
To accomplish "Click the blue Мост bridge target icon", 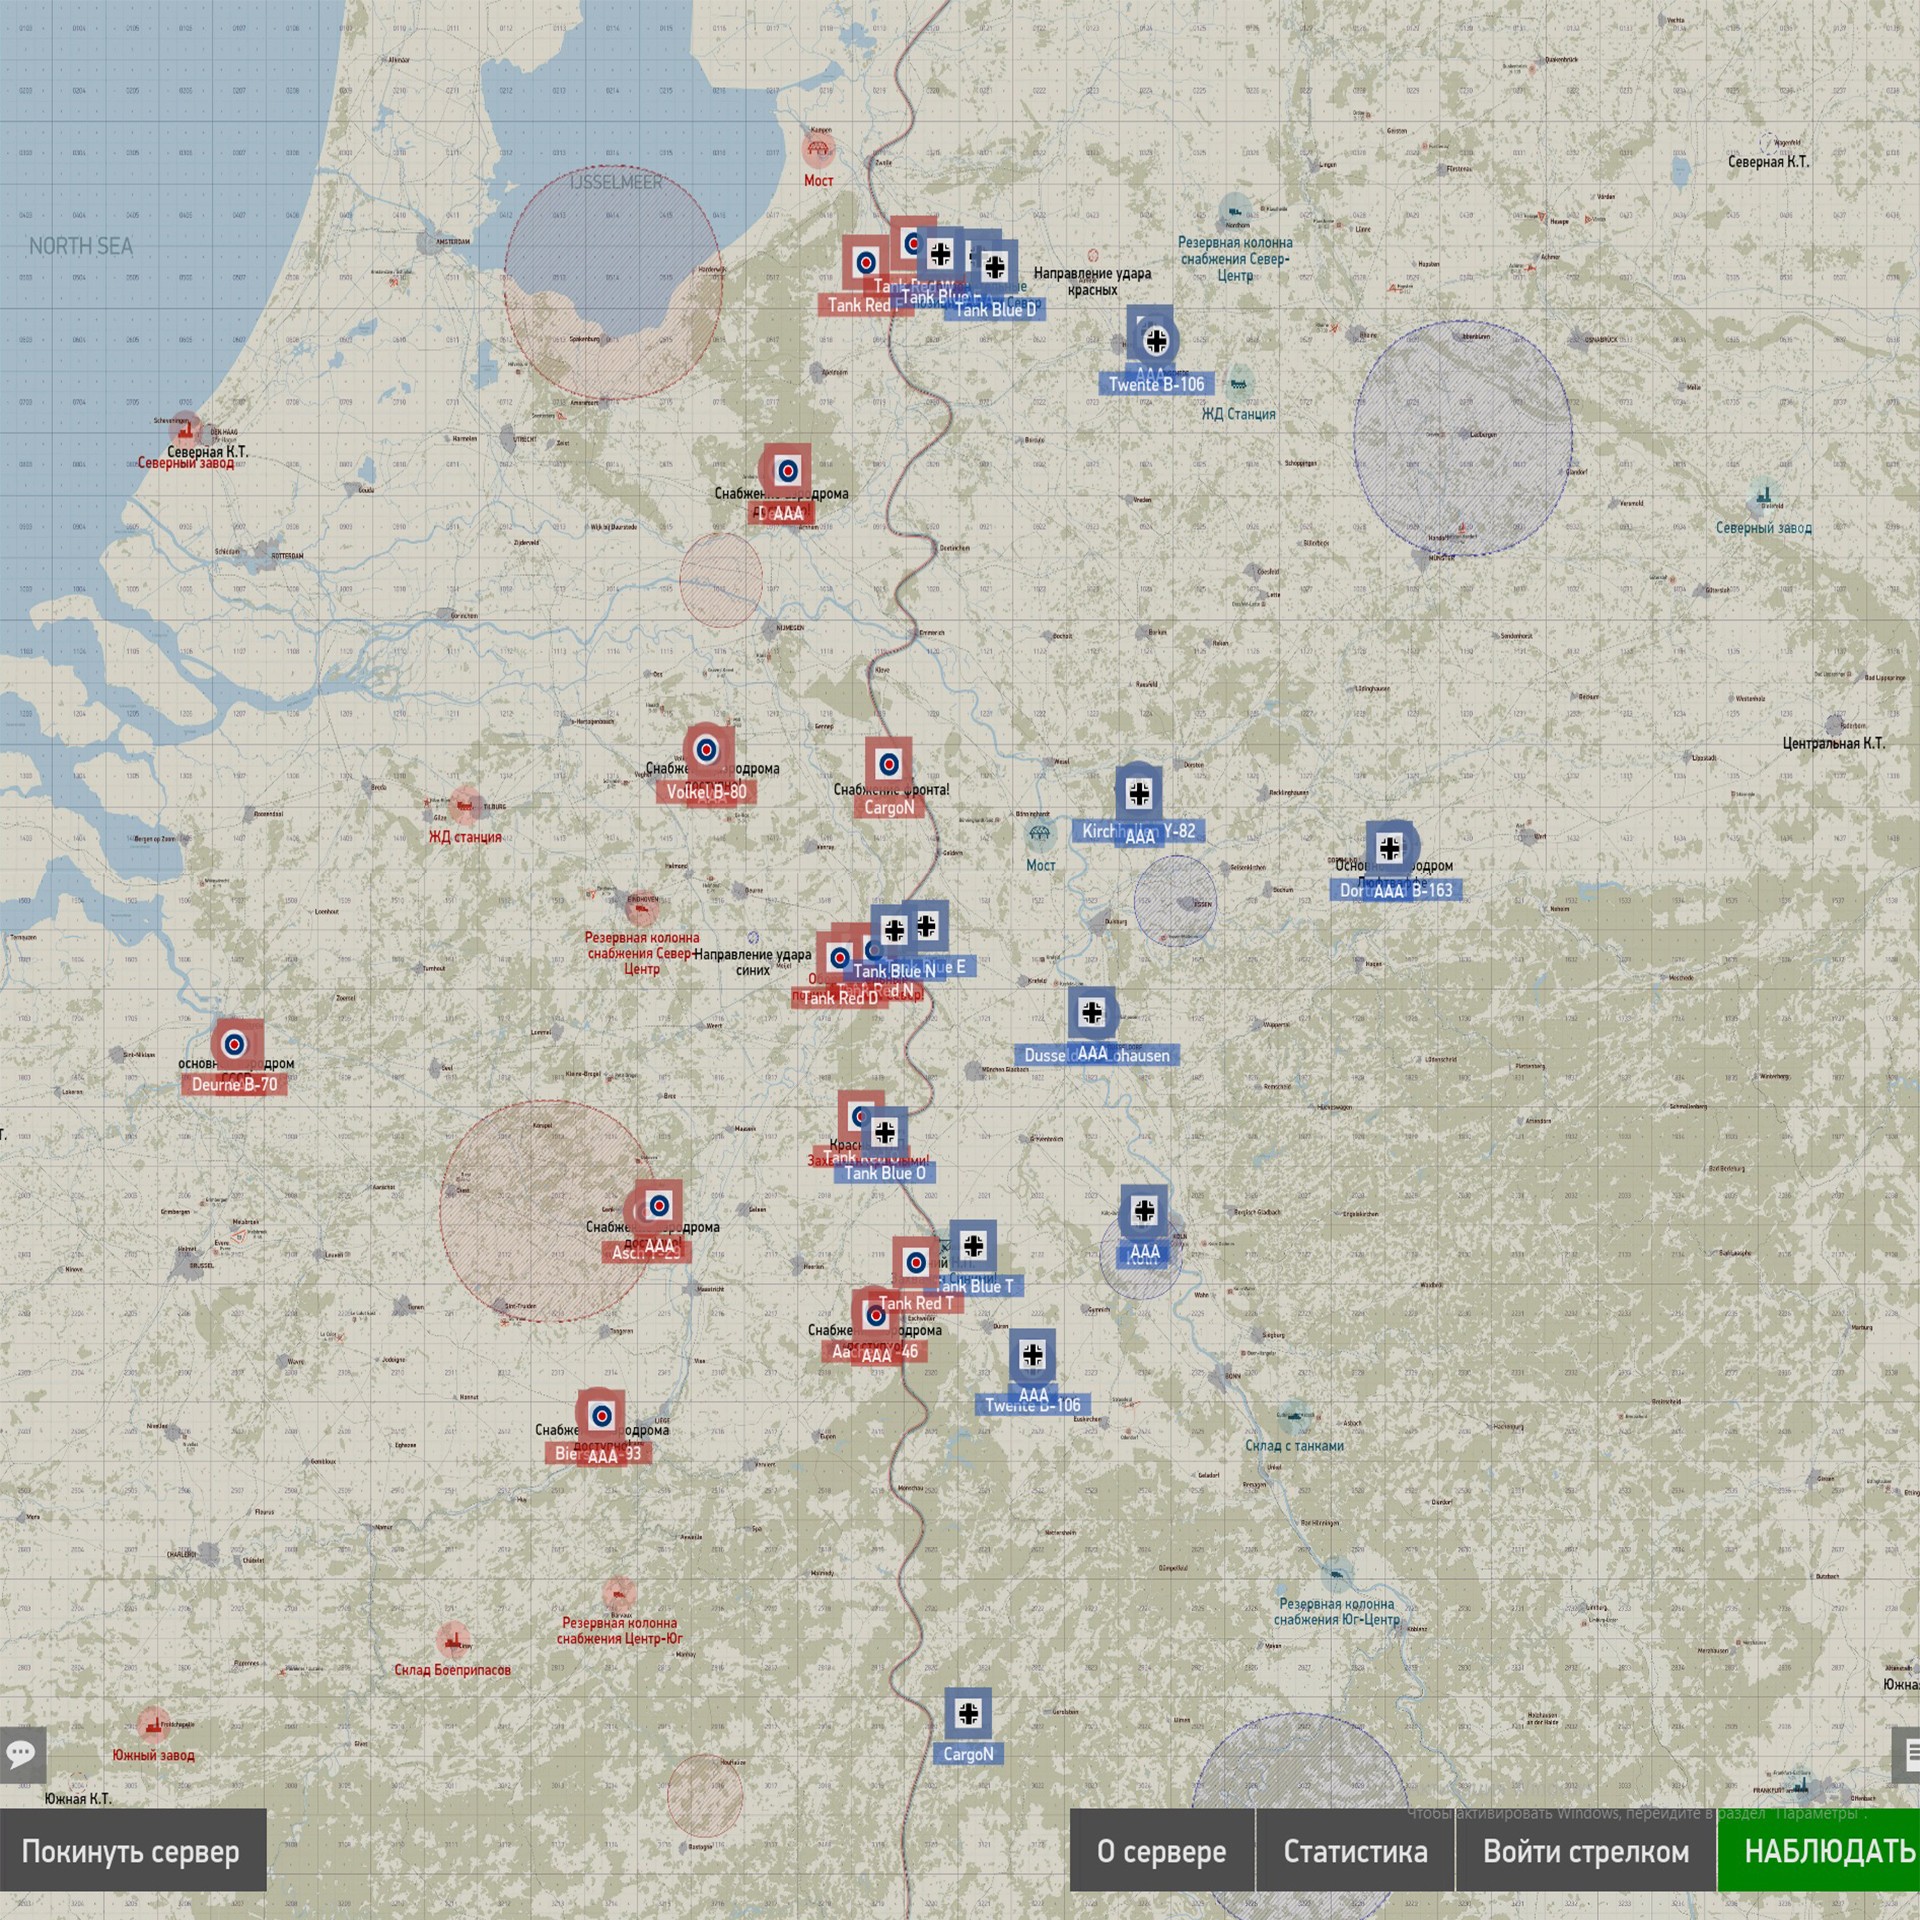I will click(x=1040, y=833).
